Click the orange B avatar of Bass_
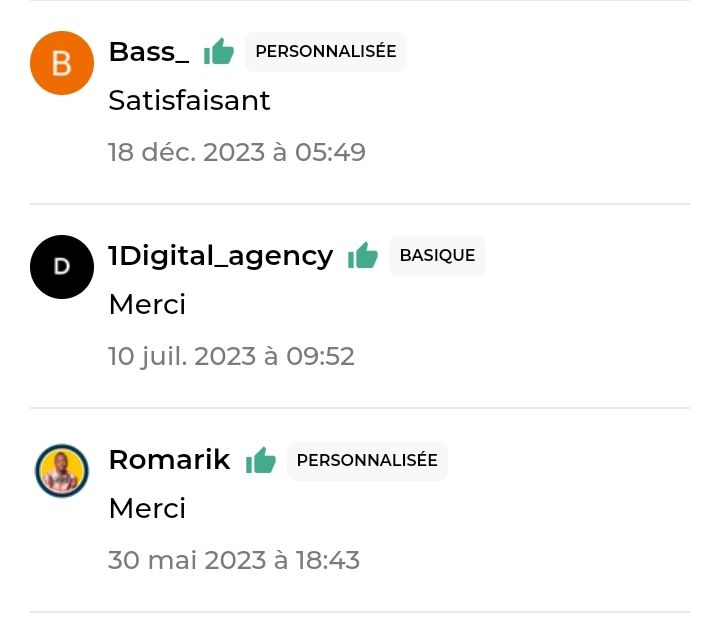720x630 pixels. 62,63
